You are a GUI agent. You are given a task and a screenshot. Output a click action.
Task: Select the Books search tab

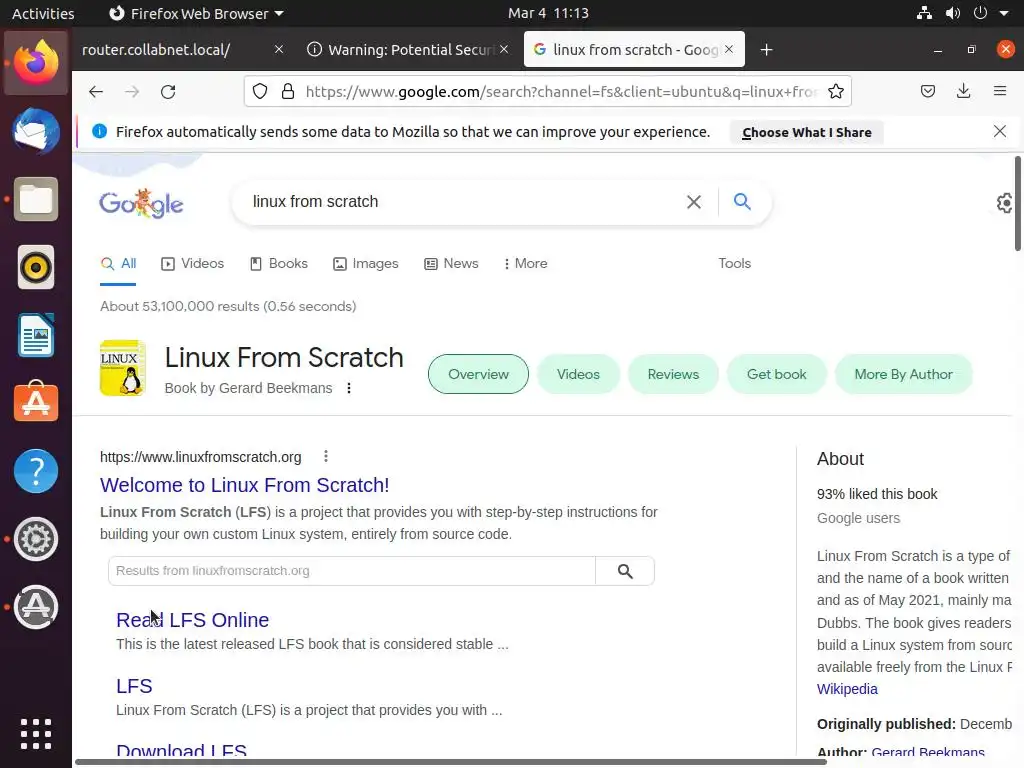279,263
